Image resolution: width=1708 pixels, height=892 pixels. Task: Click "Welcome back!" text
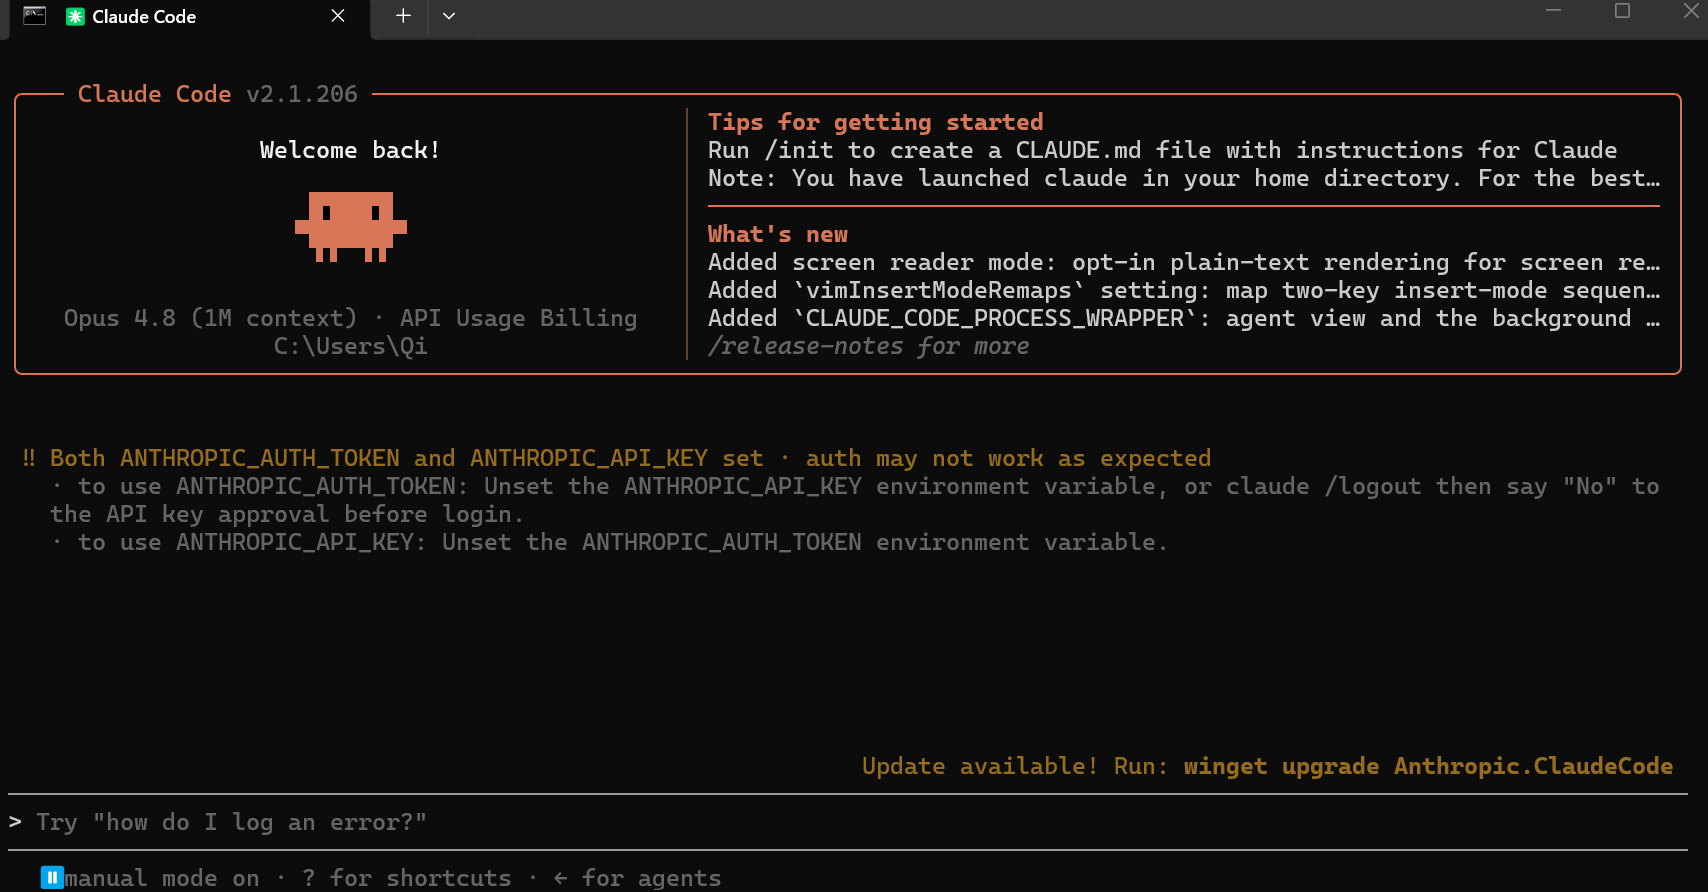(x=350, y=150)
